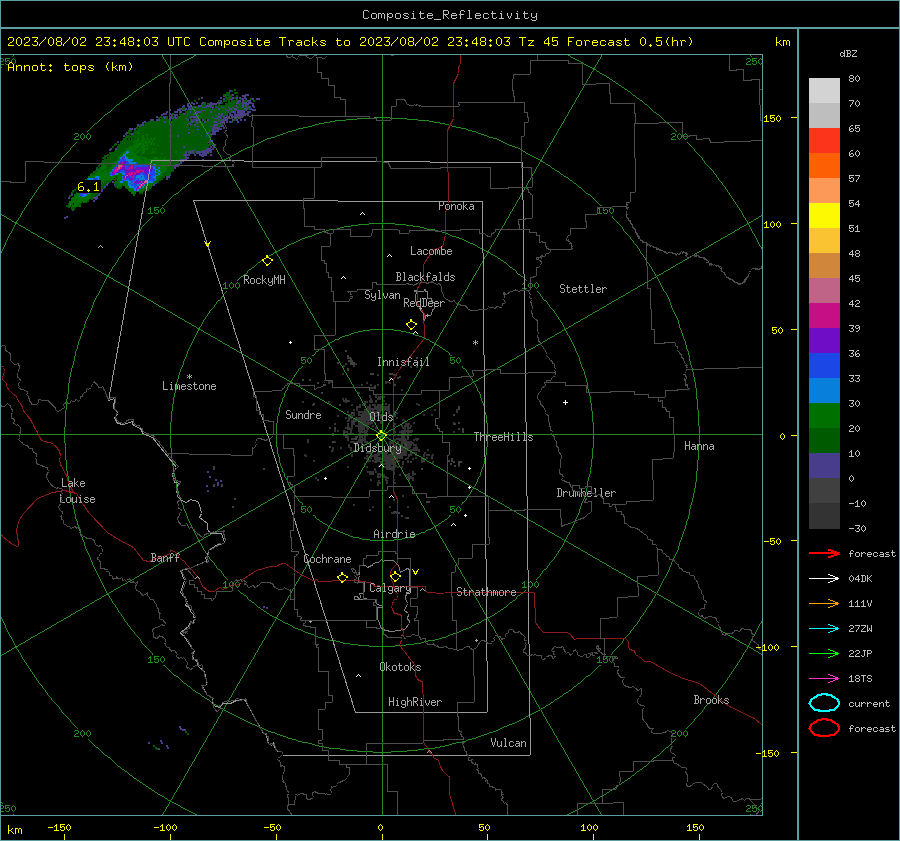
Task: Click the Calgary city label
Action: [390, 588]
